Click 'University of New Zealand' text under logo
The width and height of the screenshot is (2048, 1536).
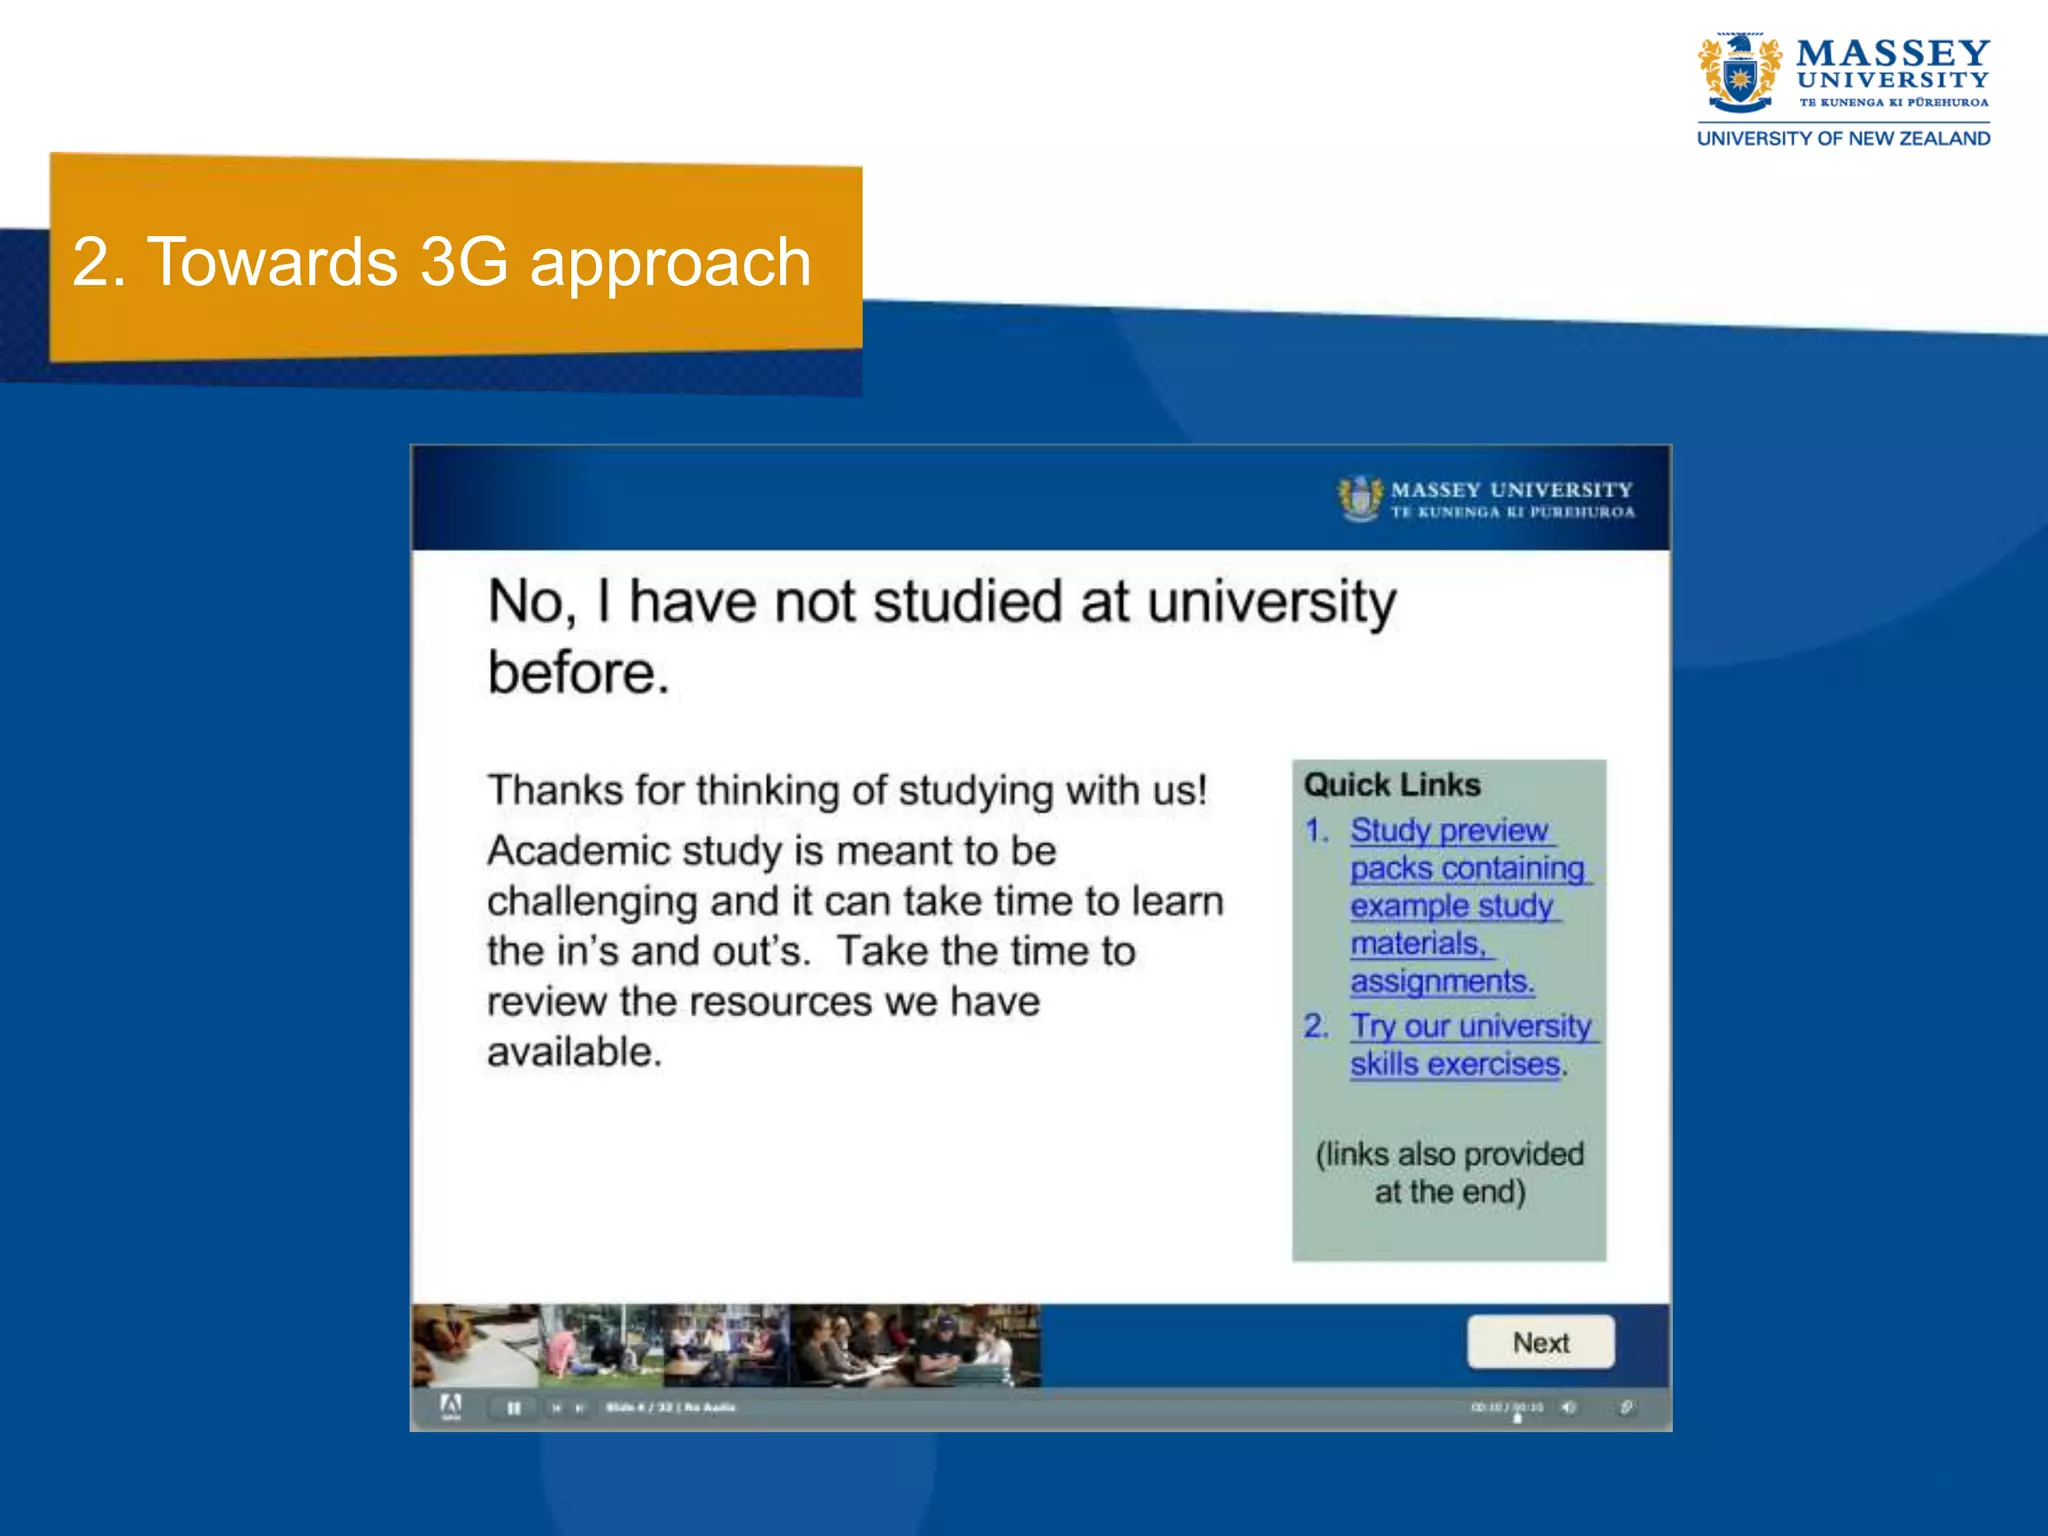pyautogui.click(x=1842, y=138)
